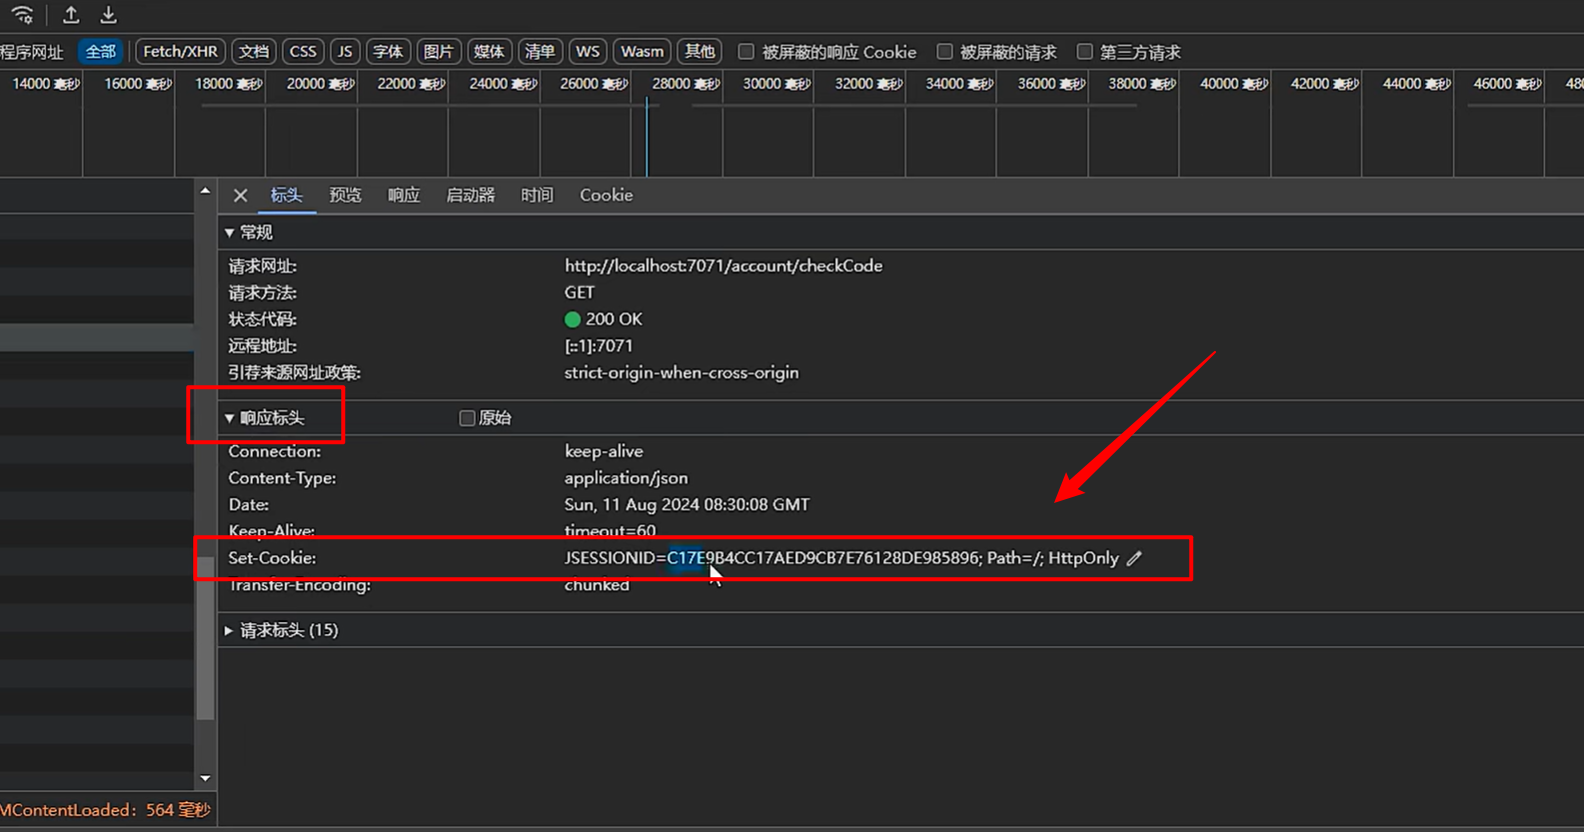1584x832 pixels.
Task: Toggle the 被屏蔽的请求 checkbox
Action: (944, 52)
